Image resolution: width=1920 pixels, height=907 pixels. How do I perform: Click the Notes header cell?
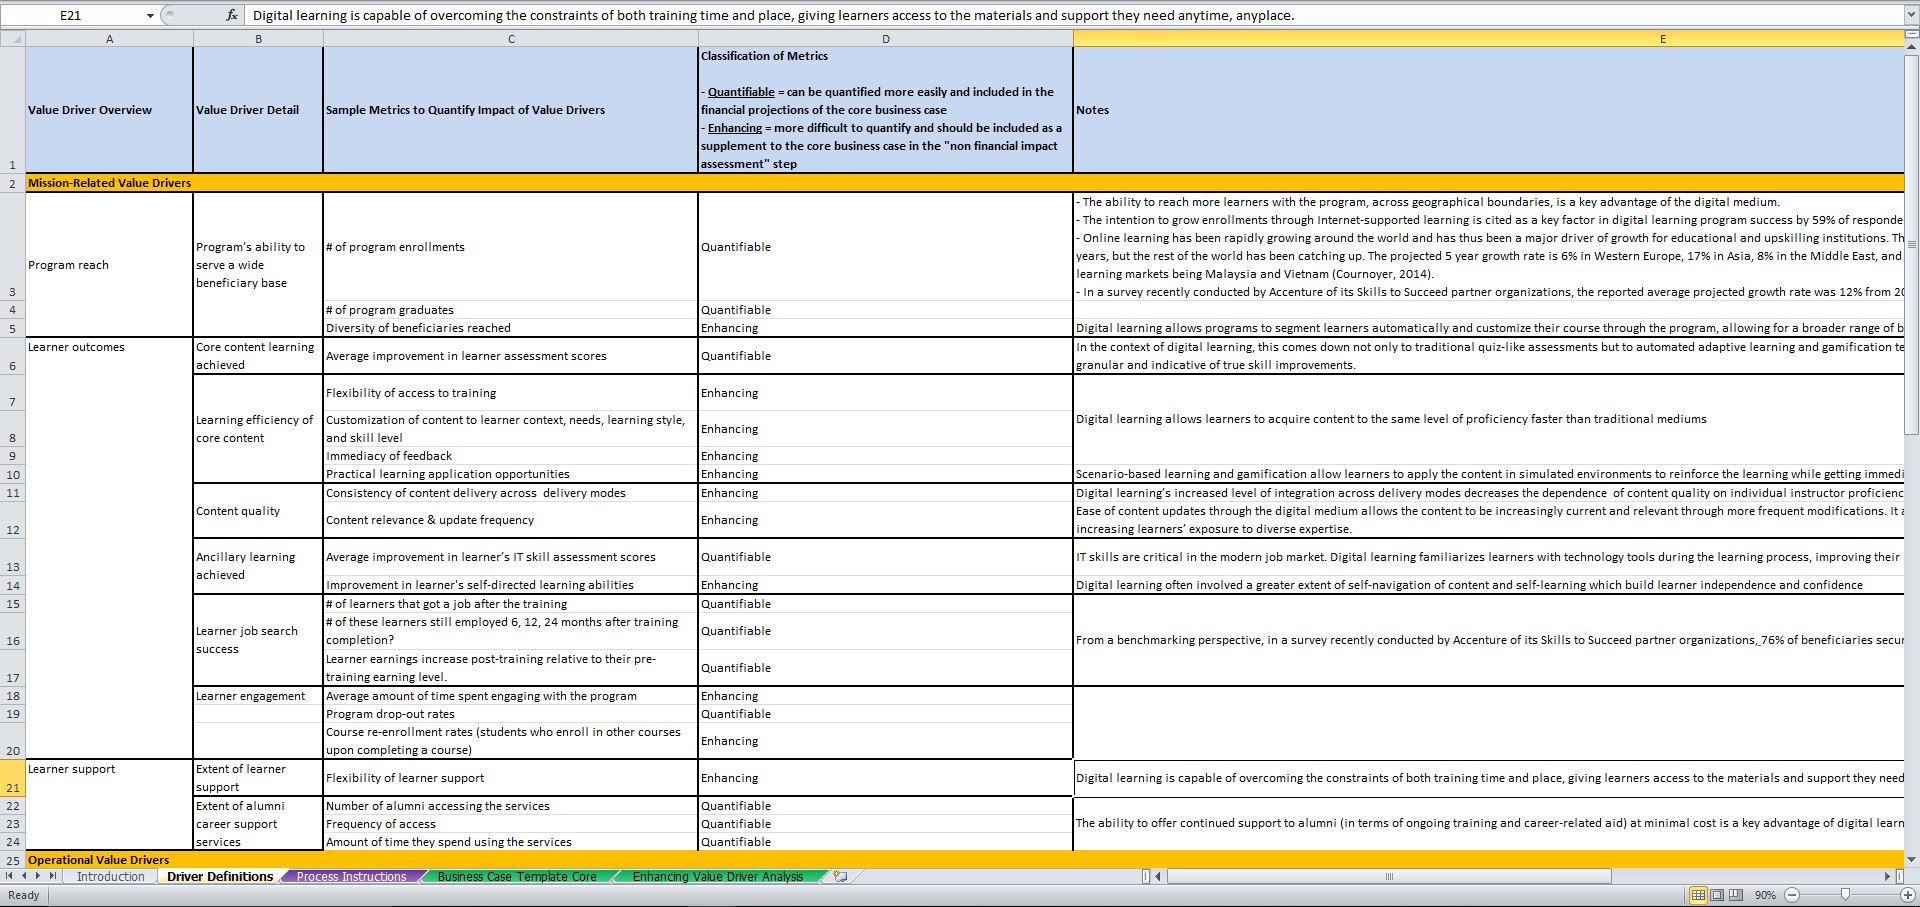click(1488, 110)
